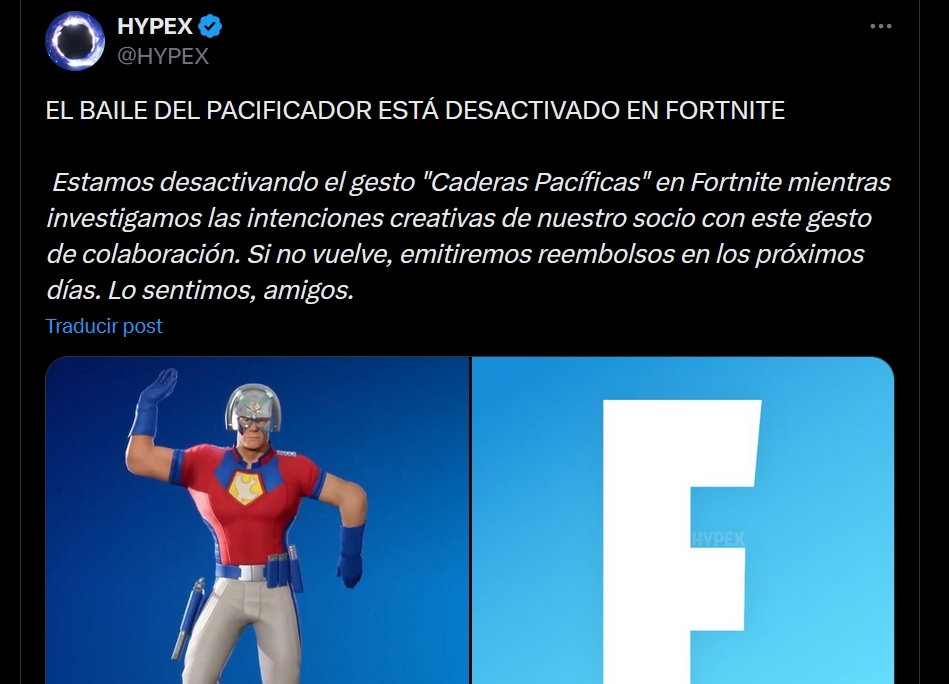
Task: Open the Fortnite F logo image
Action: [x=683, y=521]
